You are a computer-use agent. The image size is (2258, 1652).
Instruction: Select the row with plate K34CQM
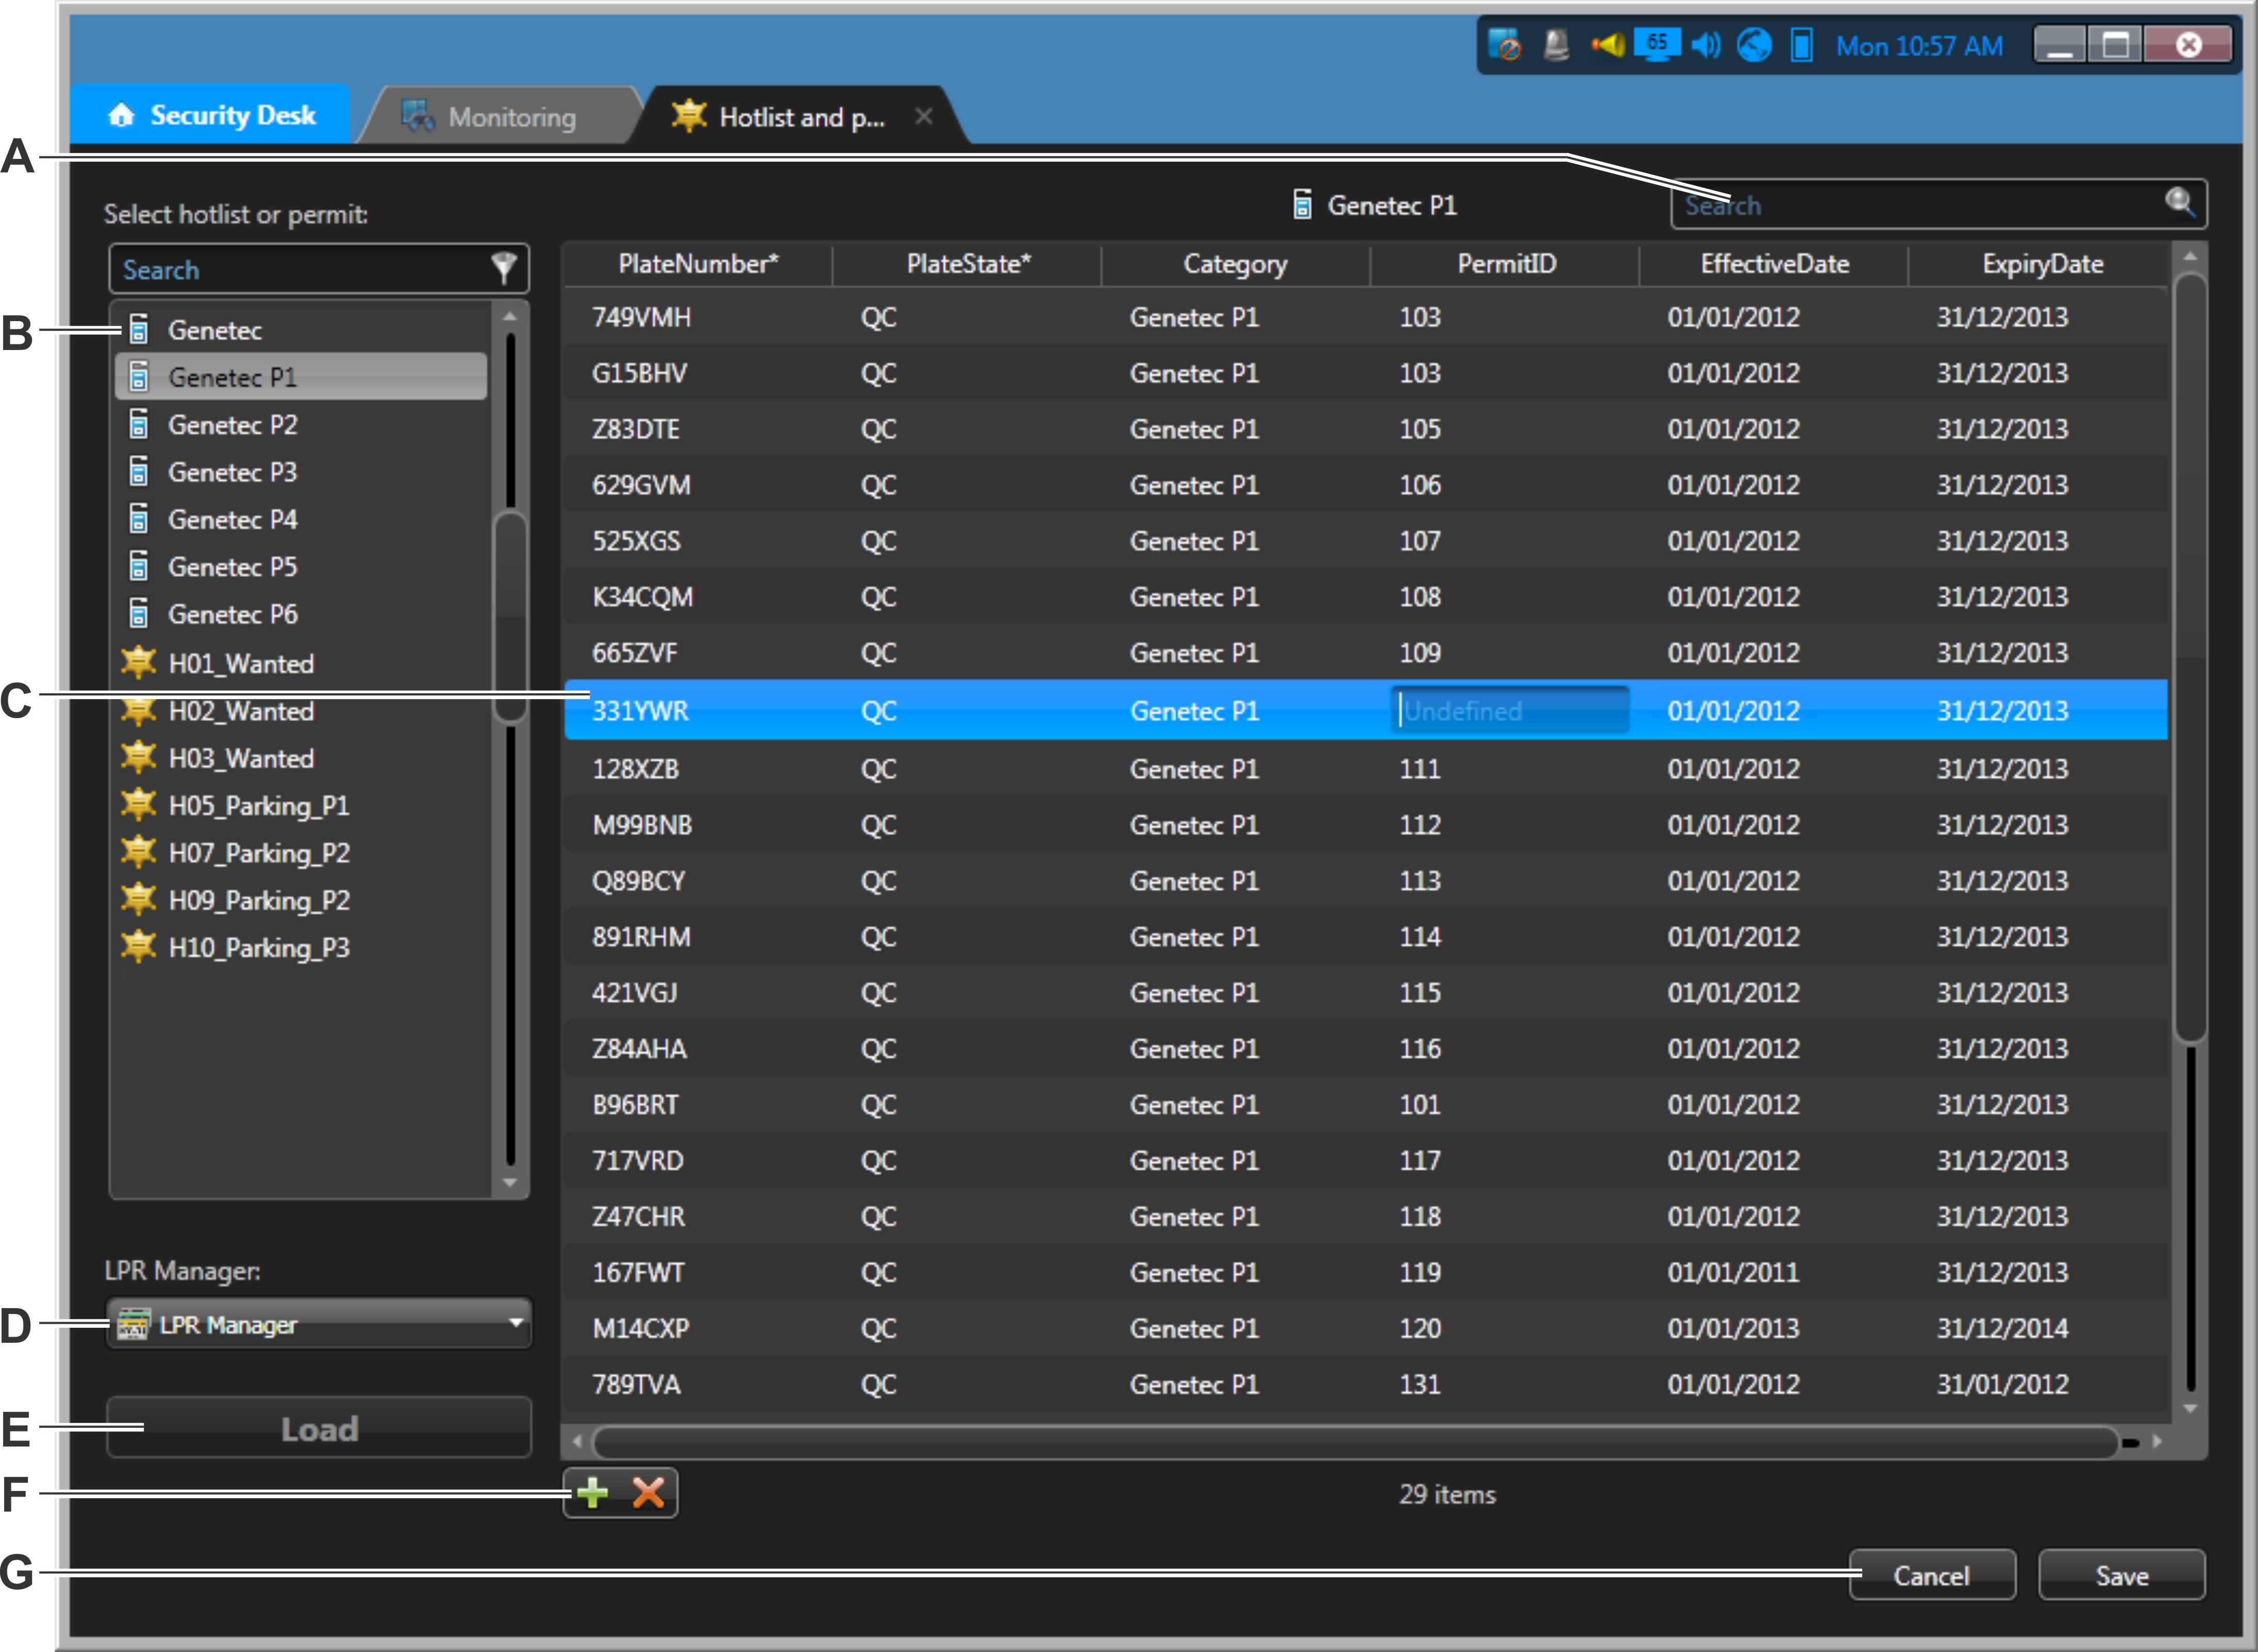(x=1366, y=597)
